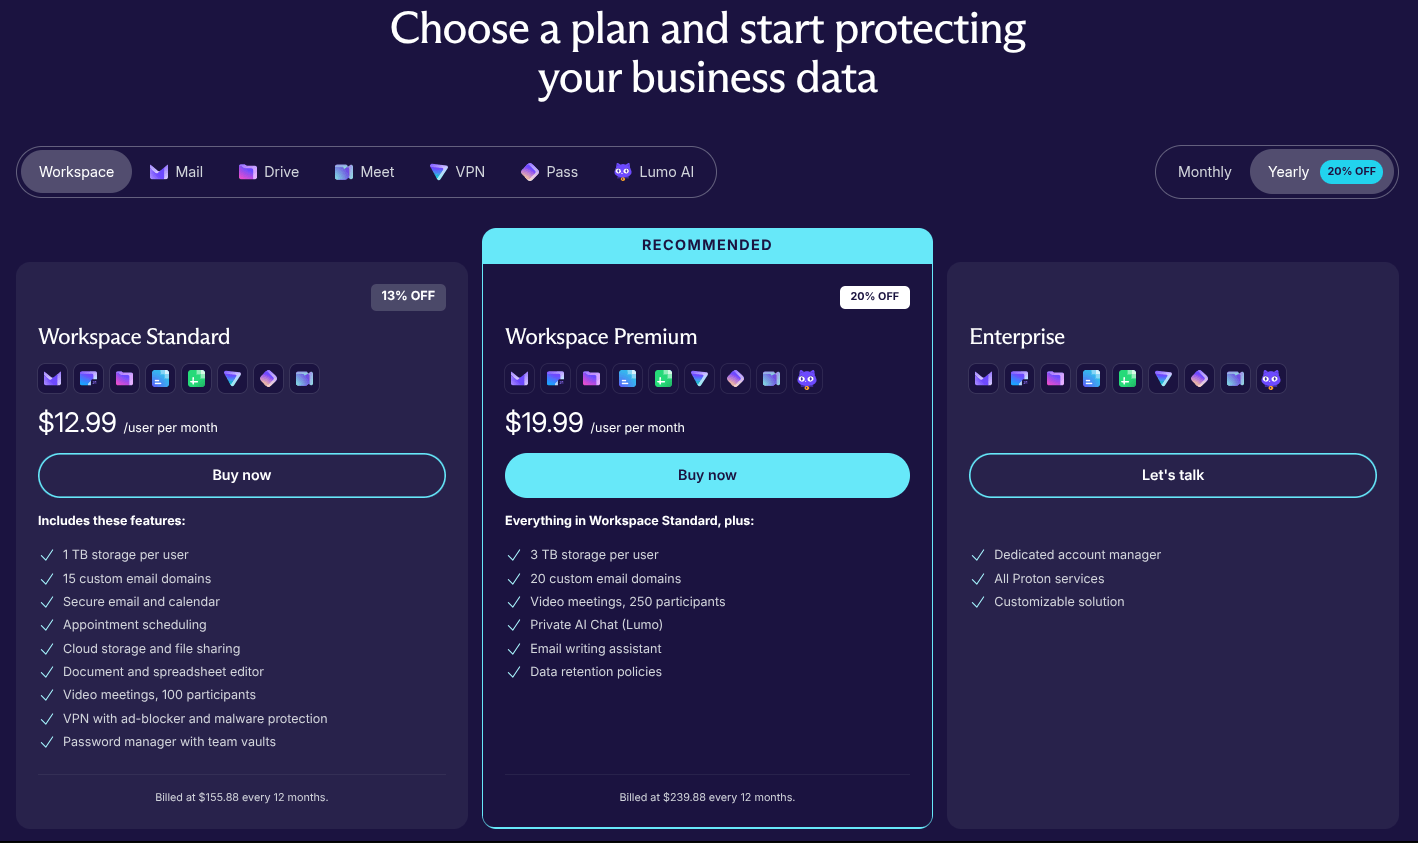Click the Lumo AI icon in Workspace Premium card
Image resolution: width=1418 pixels, height=843 pixels.
(807, 378)
